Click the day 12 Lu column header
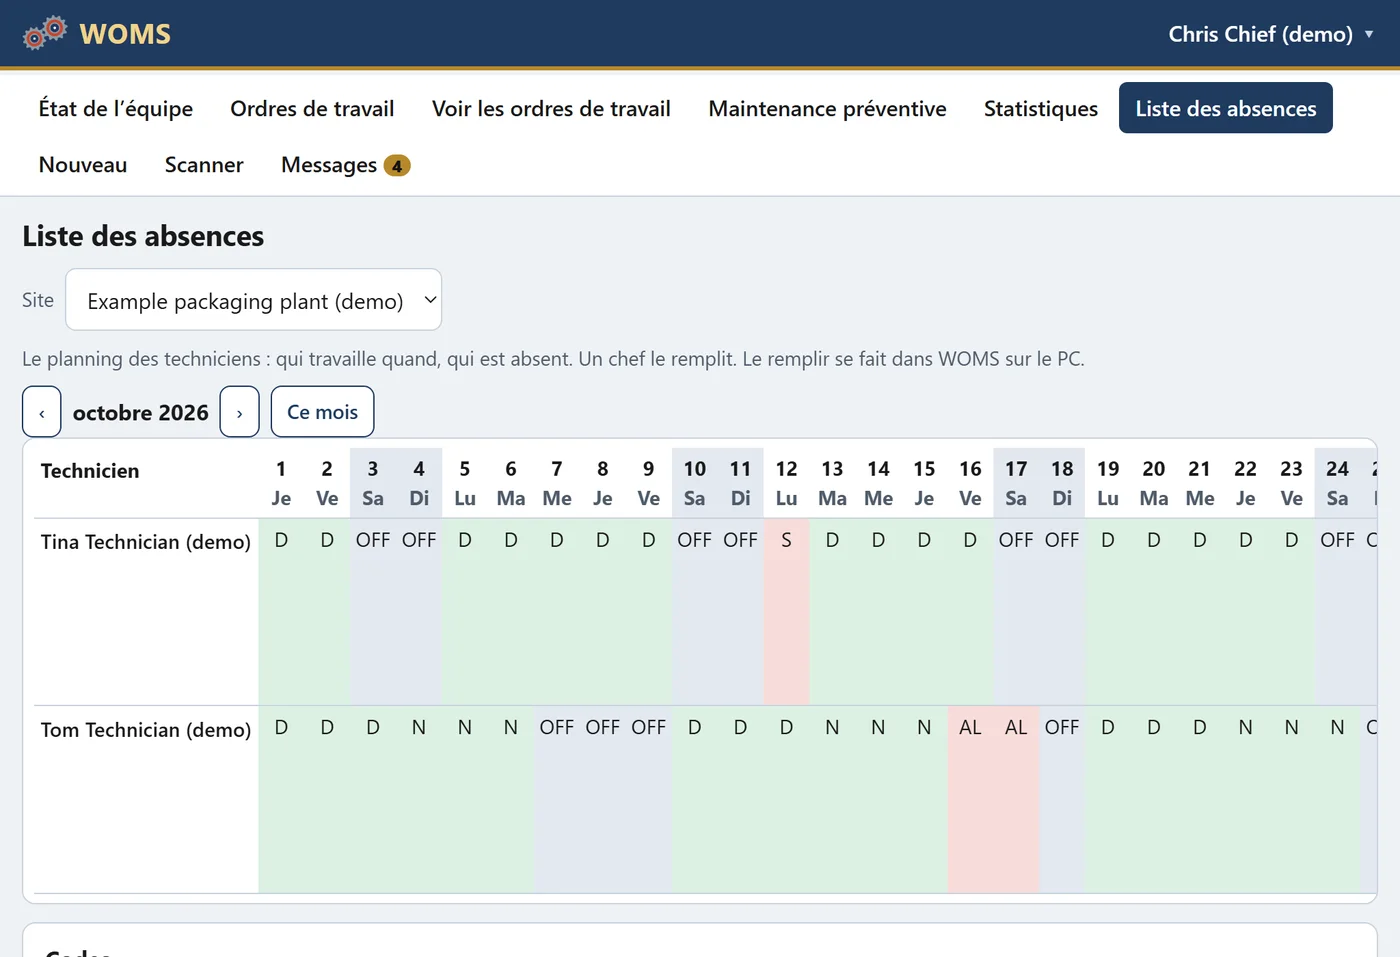 tap(786, 483)
